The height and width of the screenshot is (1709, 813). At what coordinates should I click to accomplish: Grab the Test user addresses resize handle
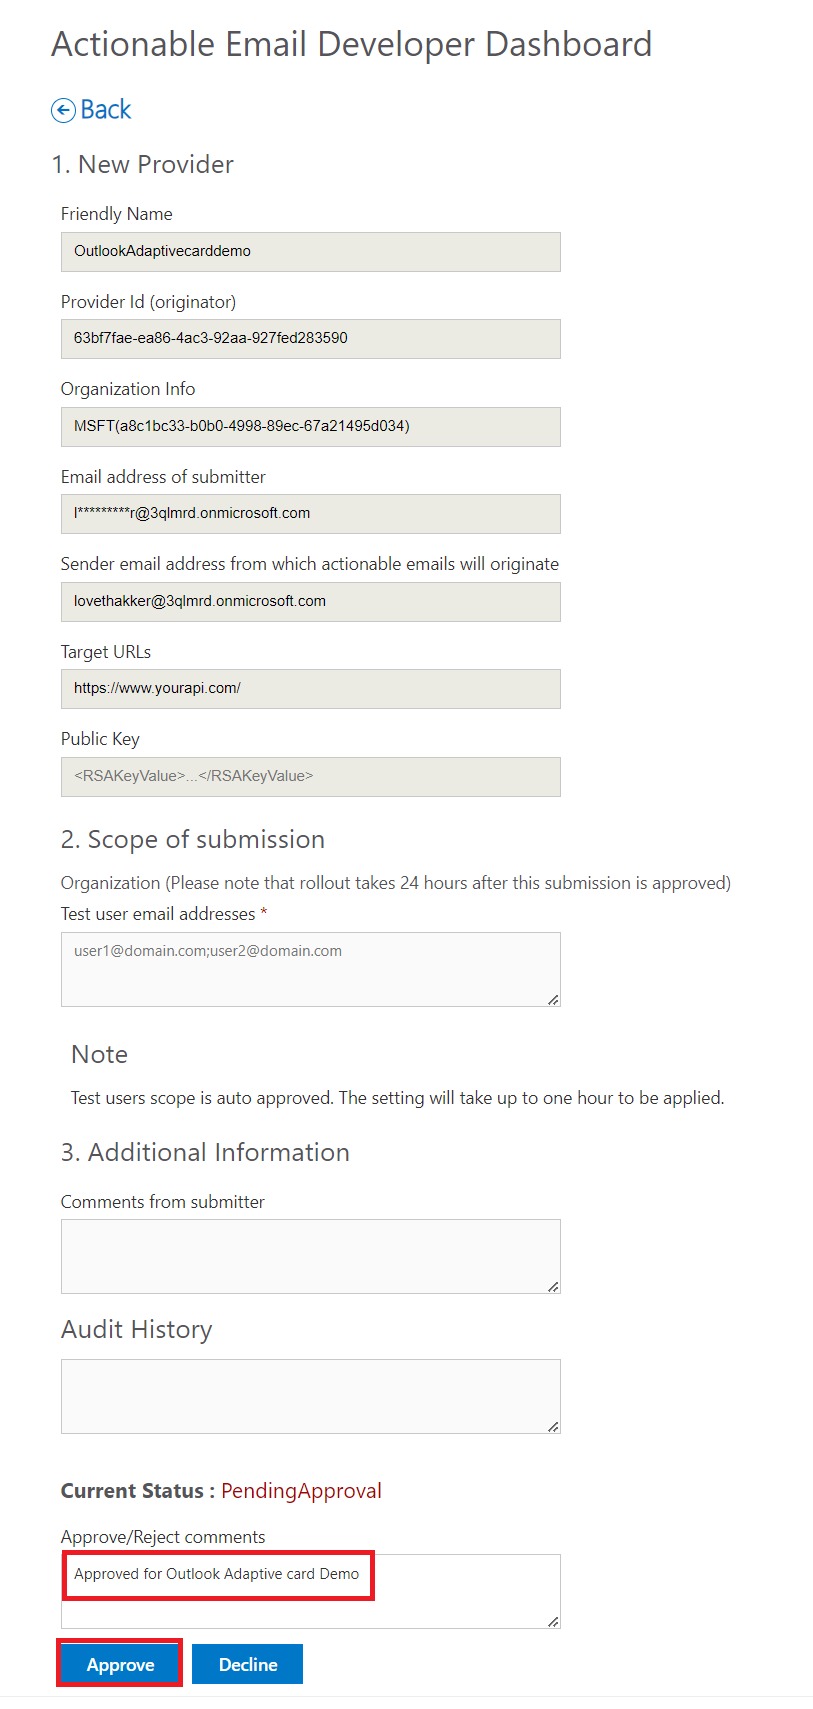coord(553,999)
